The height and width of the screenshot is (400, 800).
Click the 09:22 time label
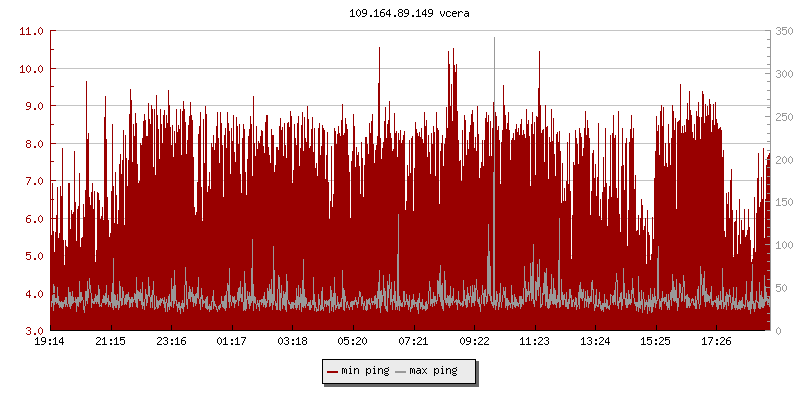[x=474, y=342]
